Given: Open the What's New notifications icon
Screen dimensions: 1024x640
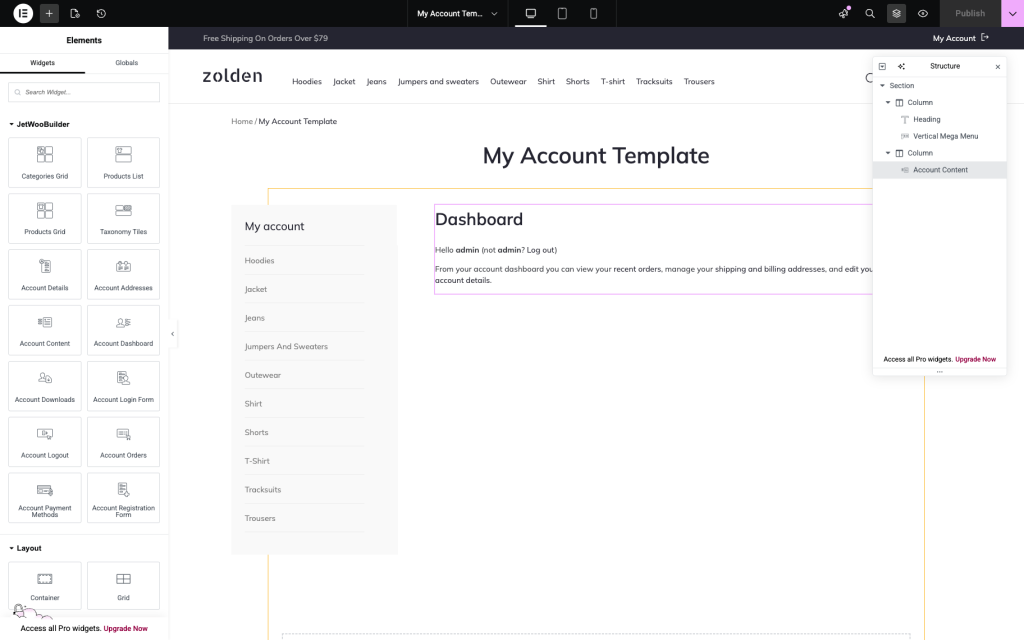Looking at the screenshot, I should [x=844, y=13].
